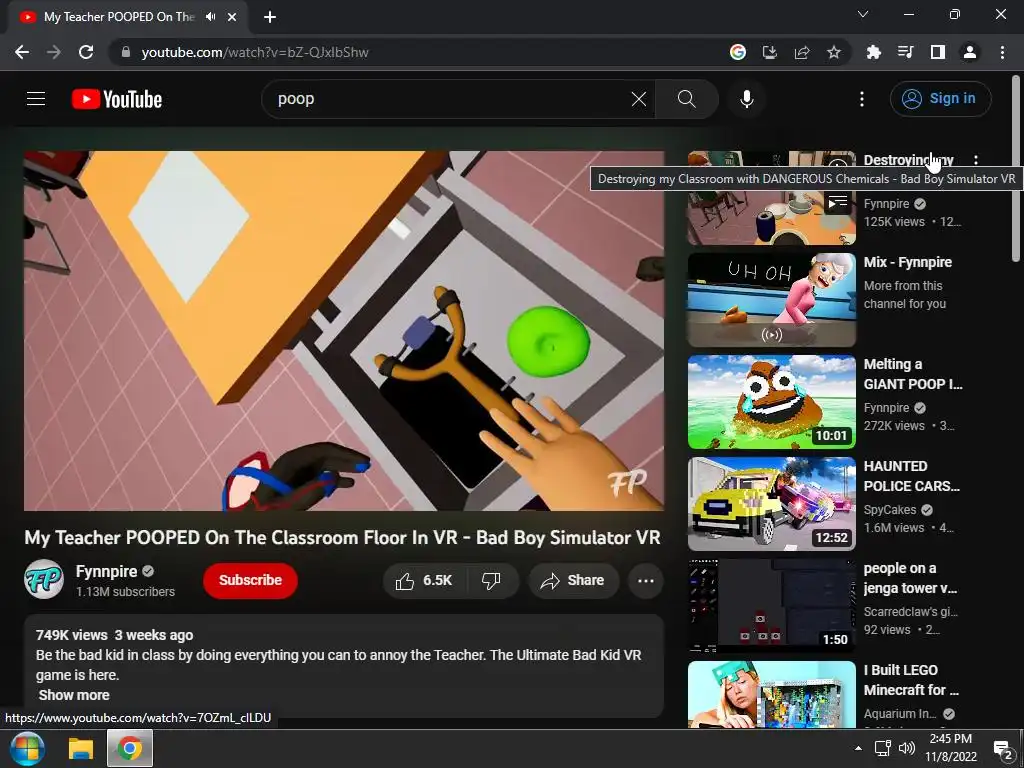Viewport: 1024px width, 768px height.
Task: Install app icon in address bar
Action: 770,52
